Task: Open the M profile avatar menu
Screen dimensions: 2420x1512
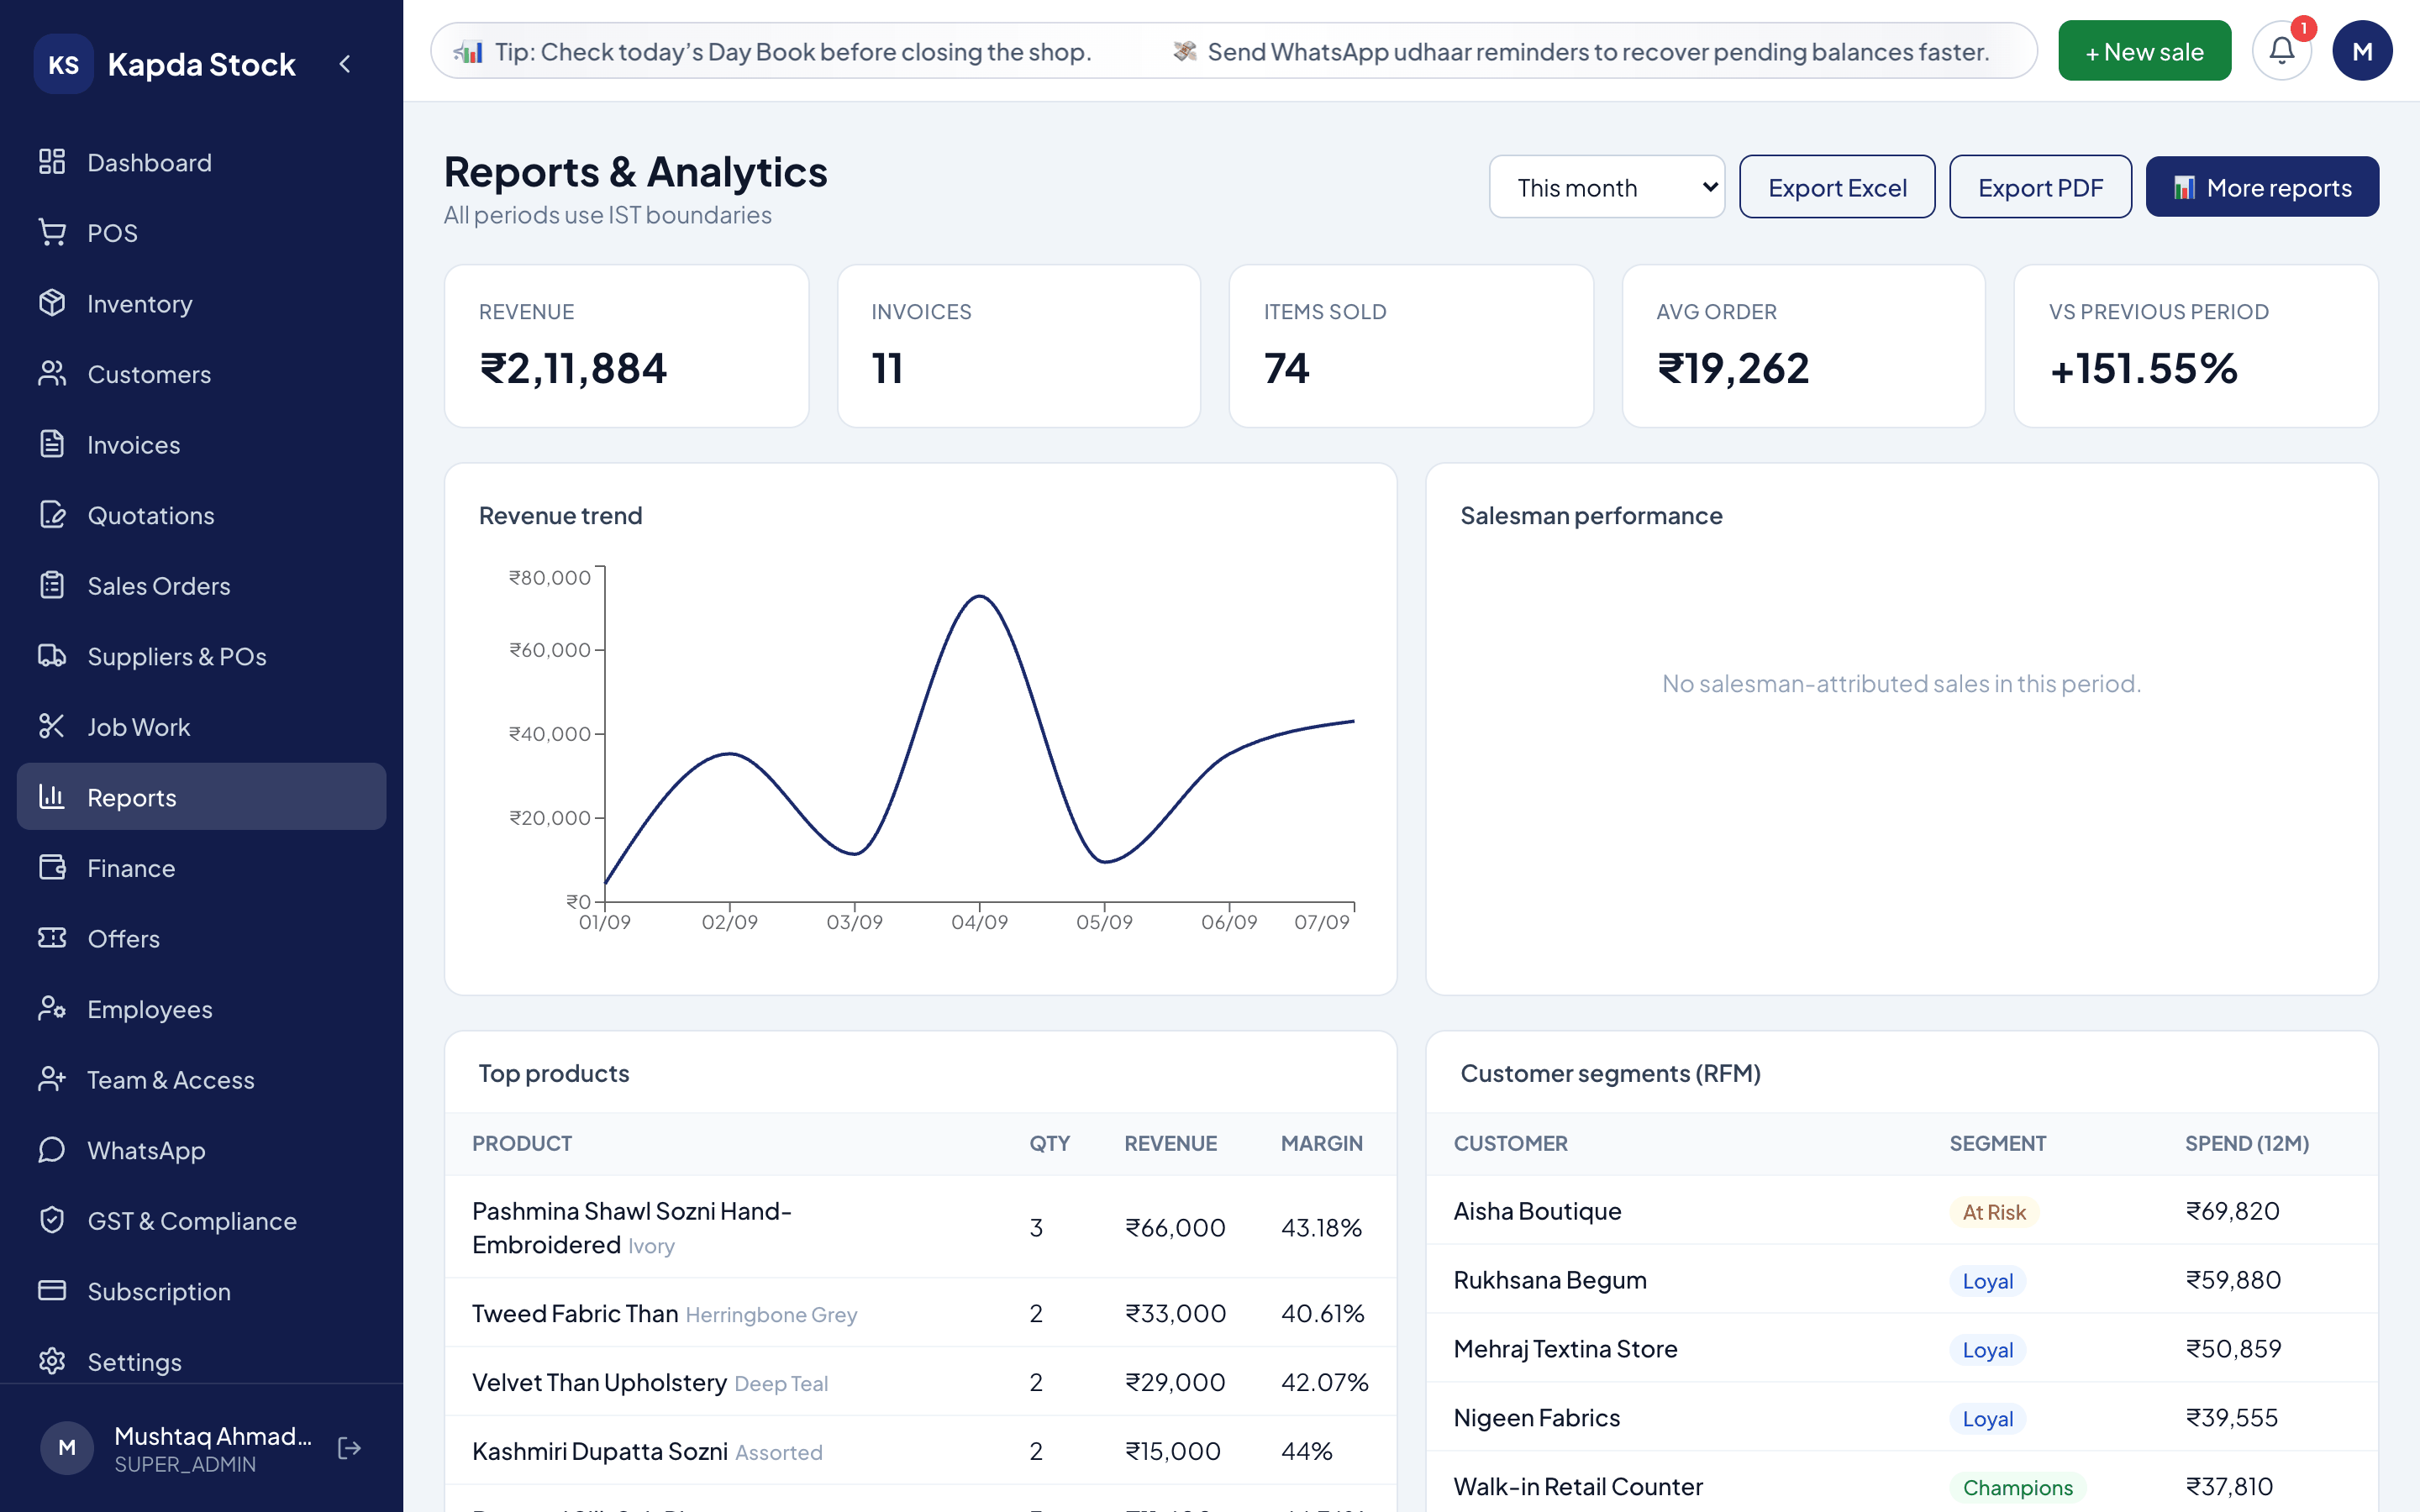Action: click(2362, 51)
